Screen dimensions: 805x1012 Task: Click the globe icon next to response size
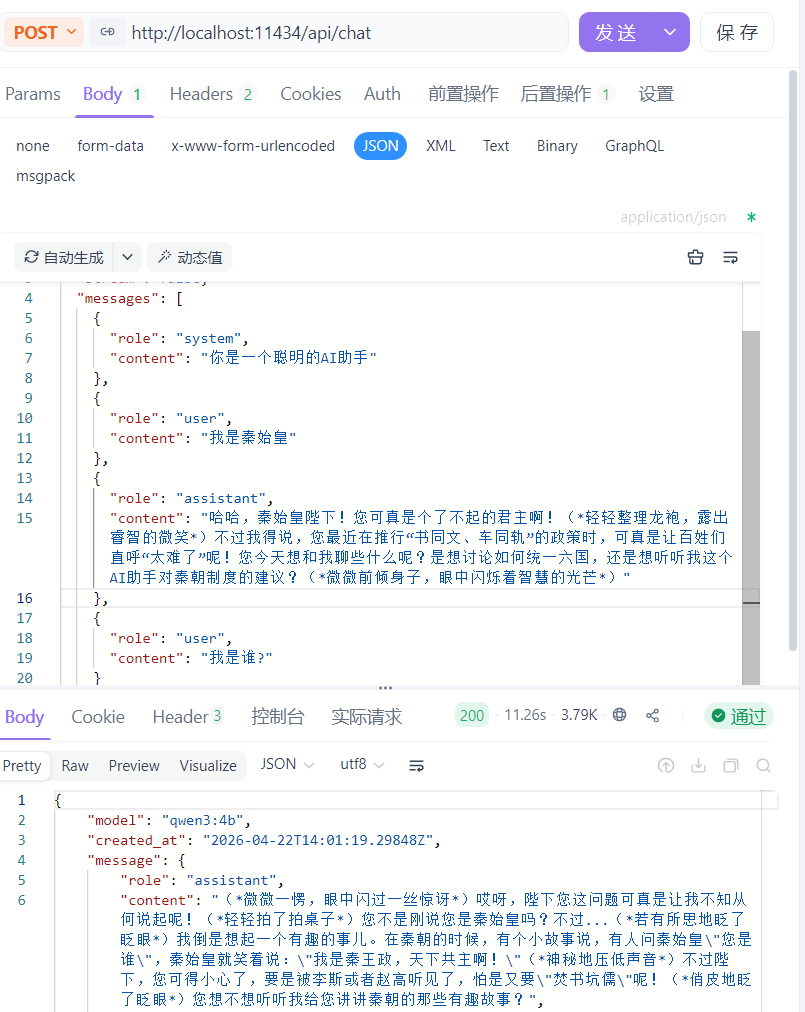(619, 714)
